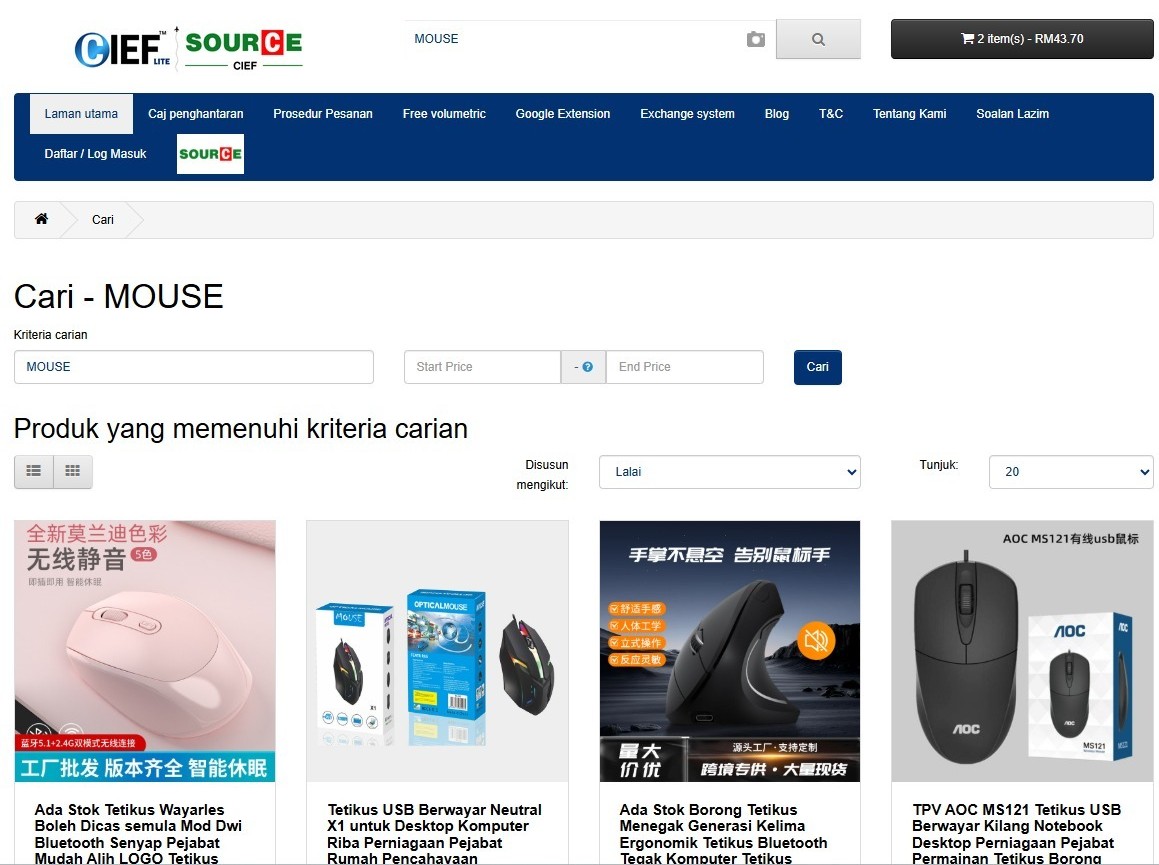The width and height of the screenshot is (1159, 865).
Task: Open the Tunjuk items-per-page dropdown
Action: 1071,472
